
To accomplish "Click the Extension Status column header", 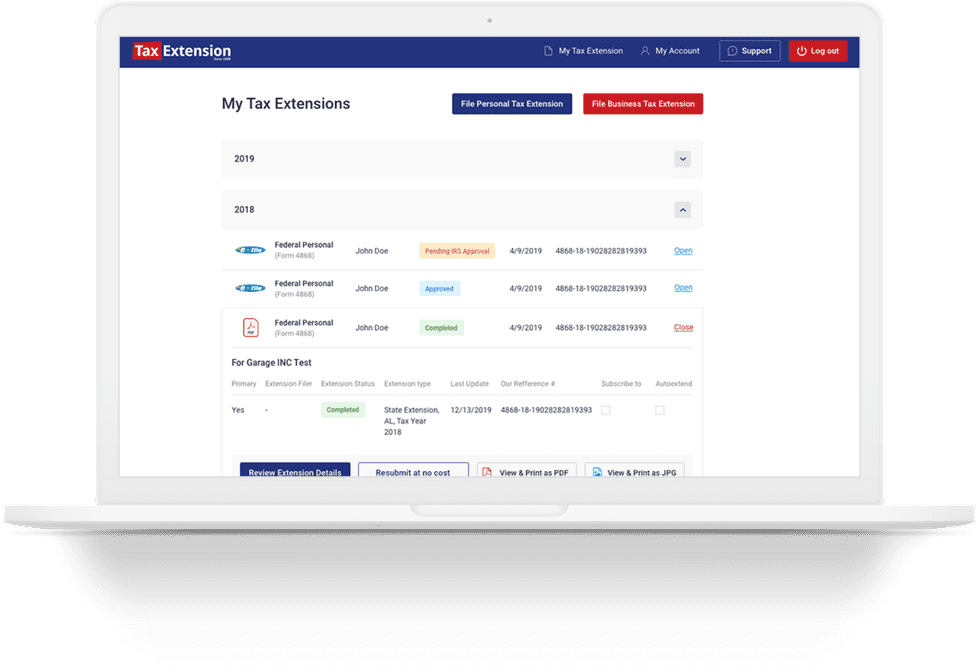I will pos(348,383).
